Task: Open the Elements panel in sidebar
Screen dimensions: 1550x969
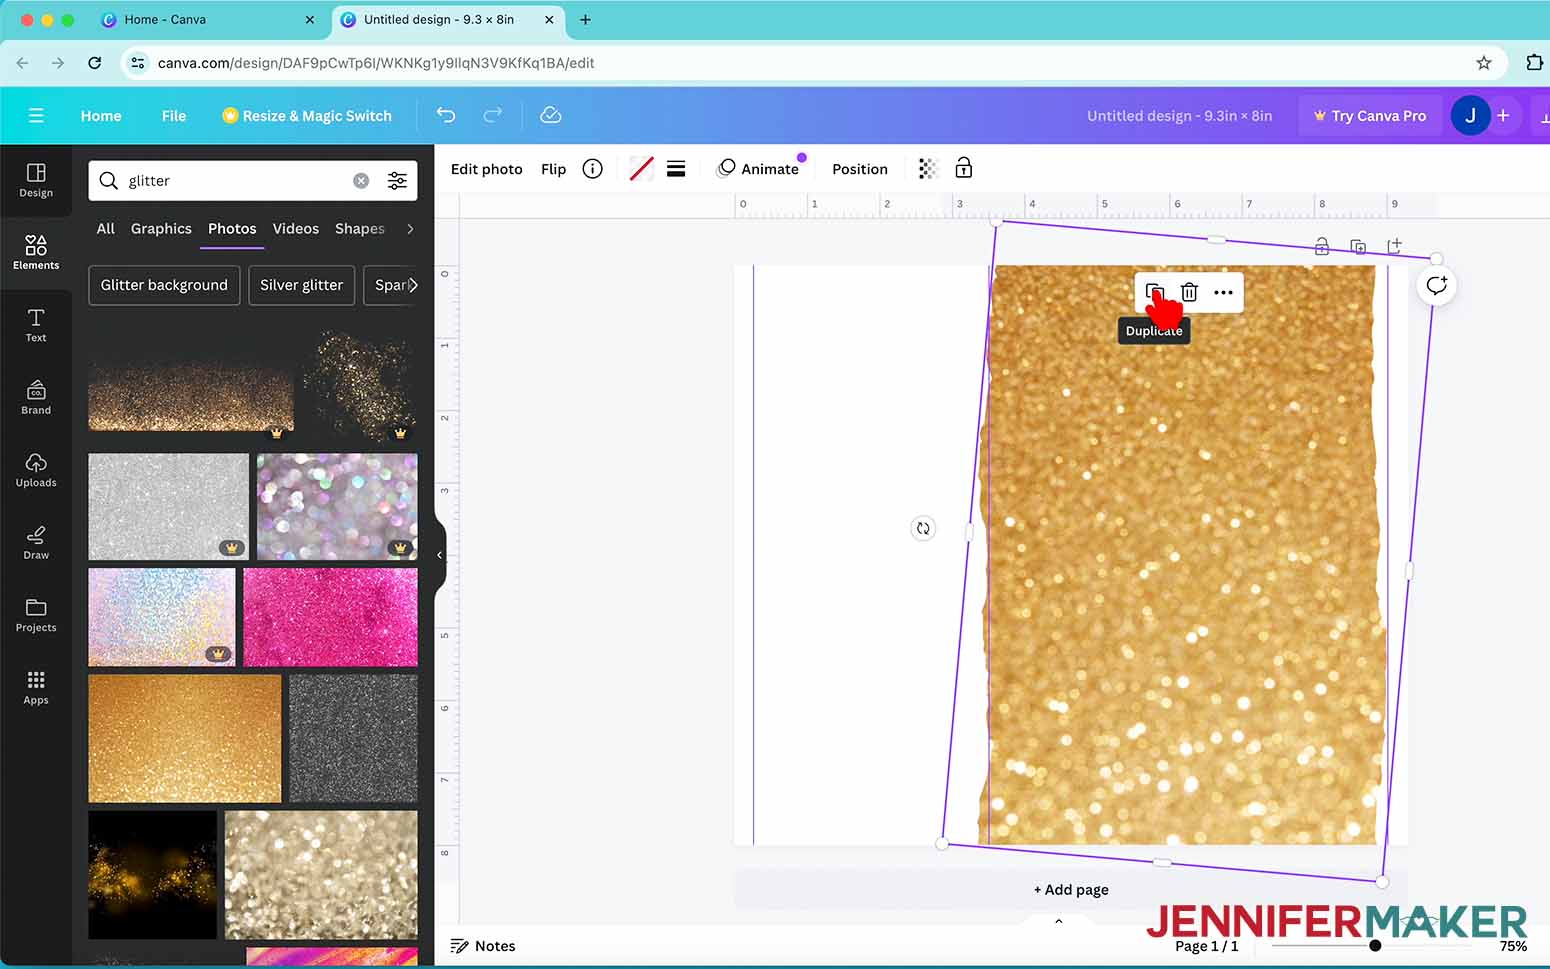Action: click(36, 252)
